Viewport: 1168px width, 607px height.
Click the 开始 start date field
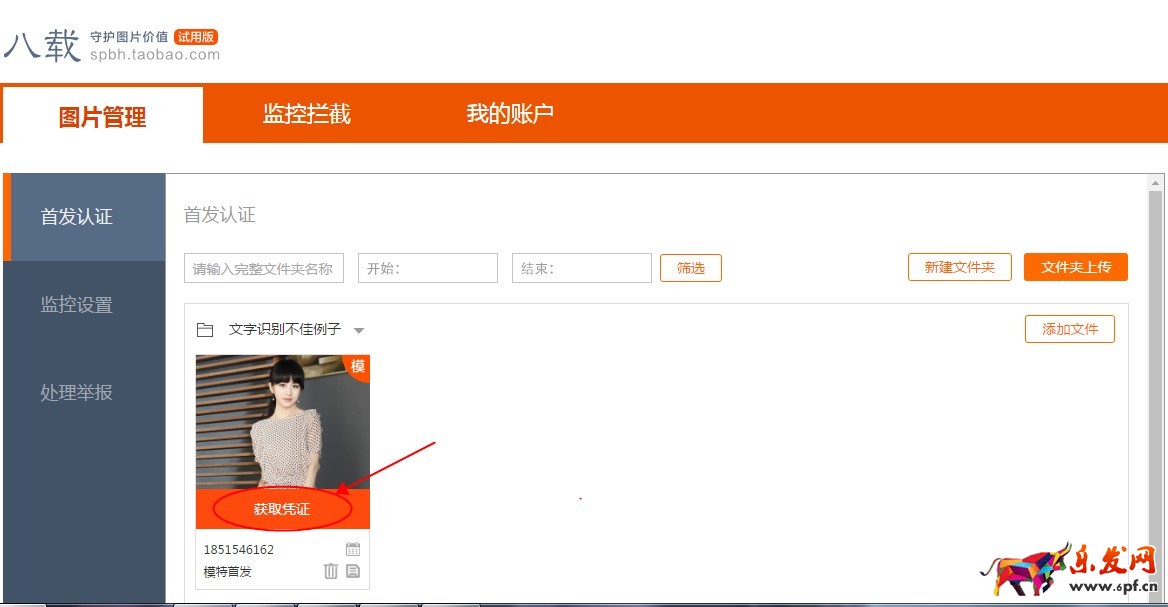pyautogui.click(x=428, y=267)
